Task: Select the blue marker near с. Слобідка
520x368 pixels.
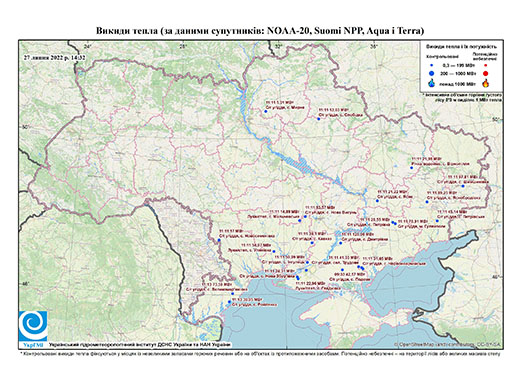Action: (319, 119)
